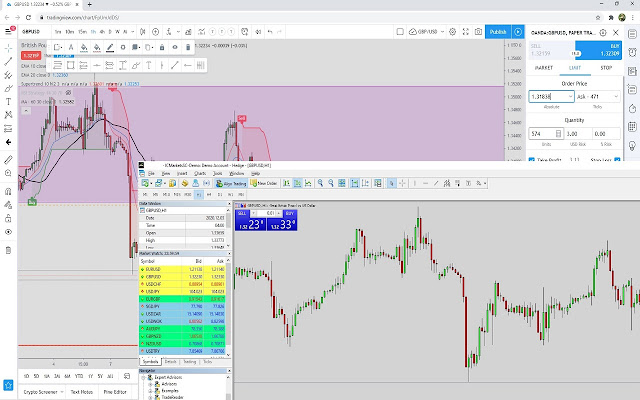Collapse the indicator legend chevron on chart
The width and height of the screenshot is (640, 400).
click(26, 111)
